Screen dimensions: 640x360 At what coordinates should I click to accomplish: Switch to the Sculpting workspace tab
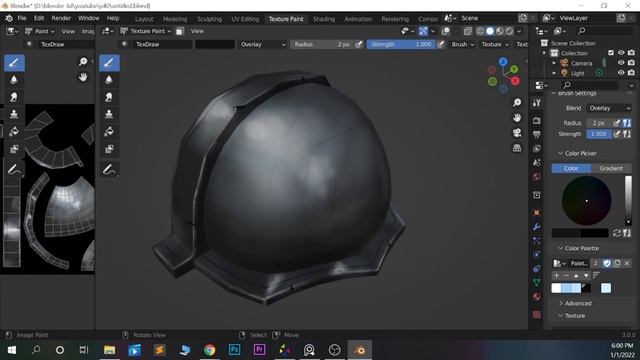click(209, 19)
